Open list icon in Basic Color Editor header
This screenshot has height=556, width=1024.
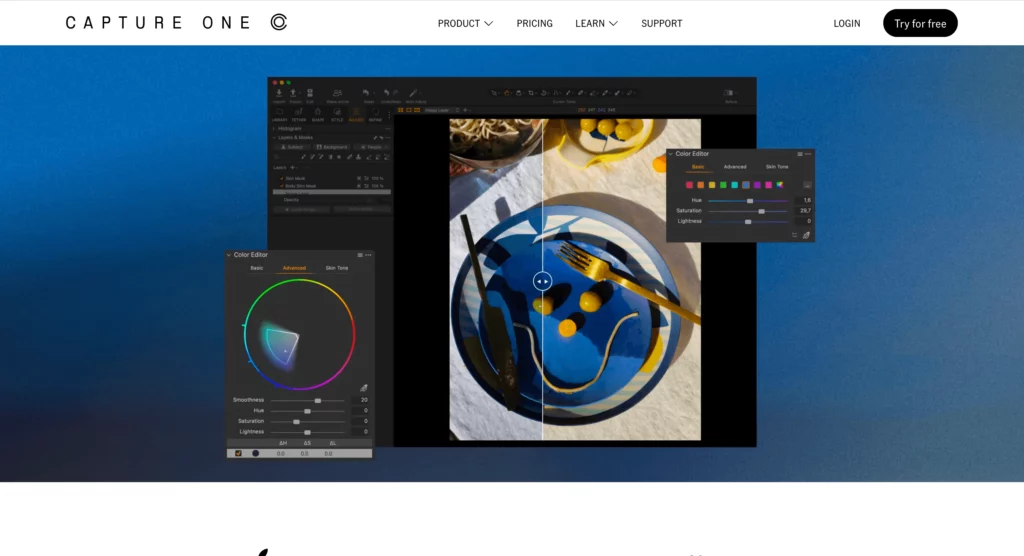tap(800, 154)
